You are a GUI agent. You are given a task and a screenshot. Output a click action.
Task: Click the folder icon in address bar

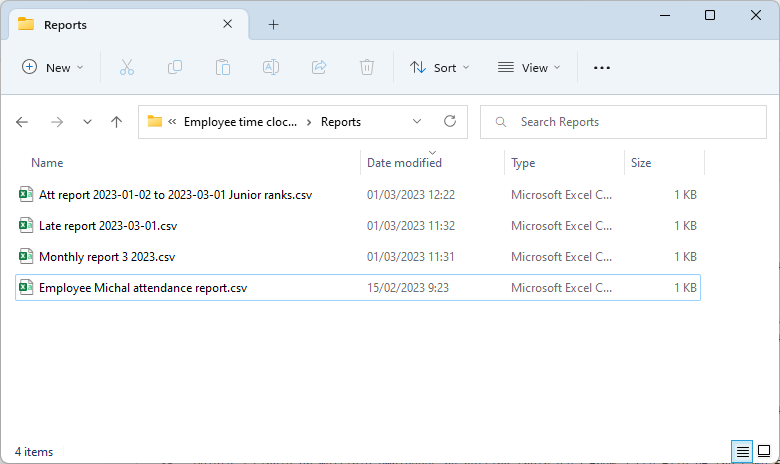(x=155, y=121)
